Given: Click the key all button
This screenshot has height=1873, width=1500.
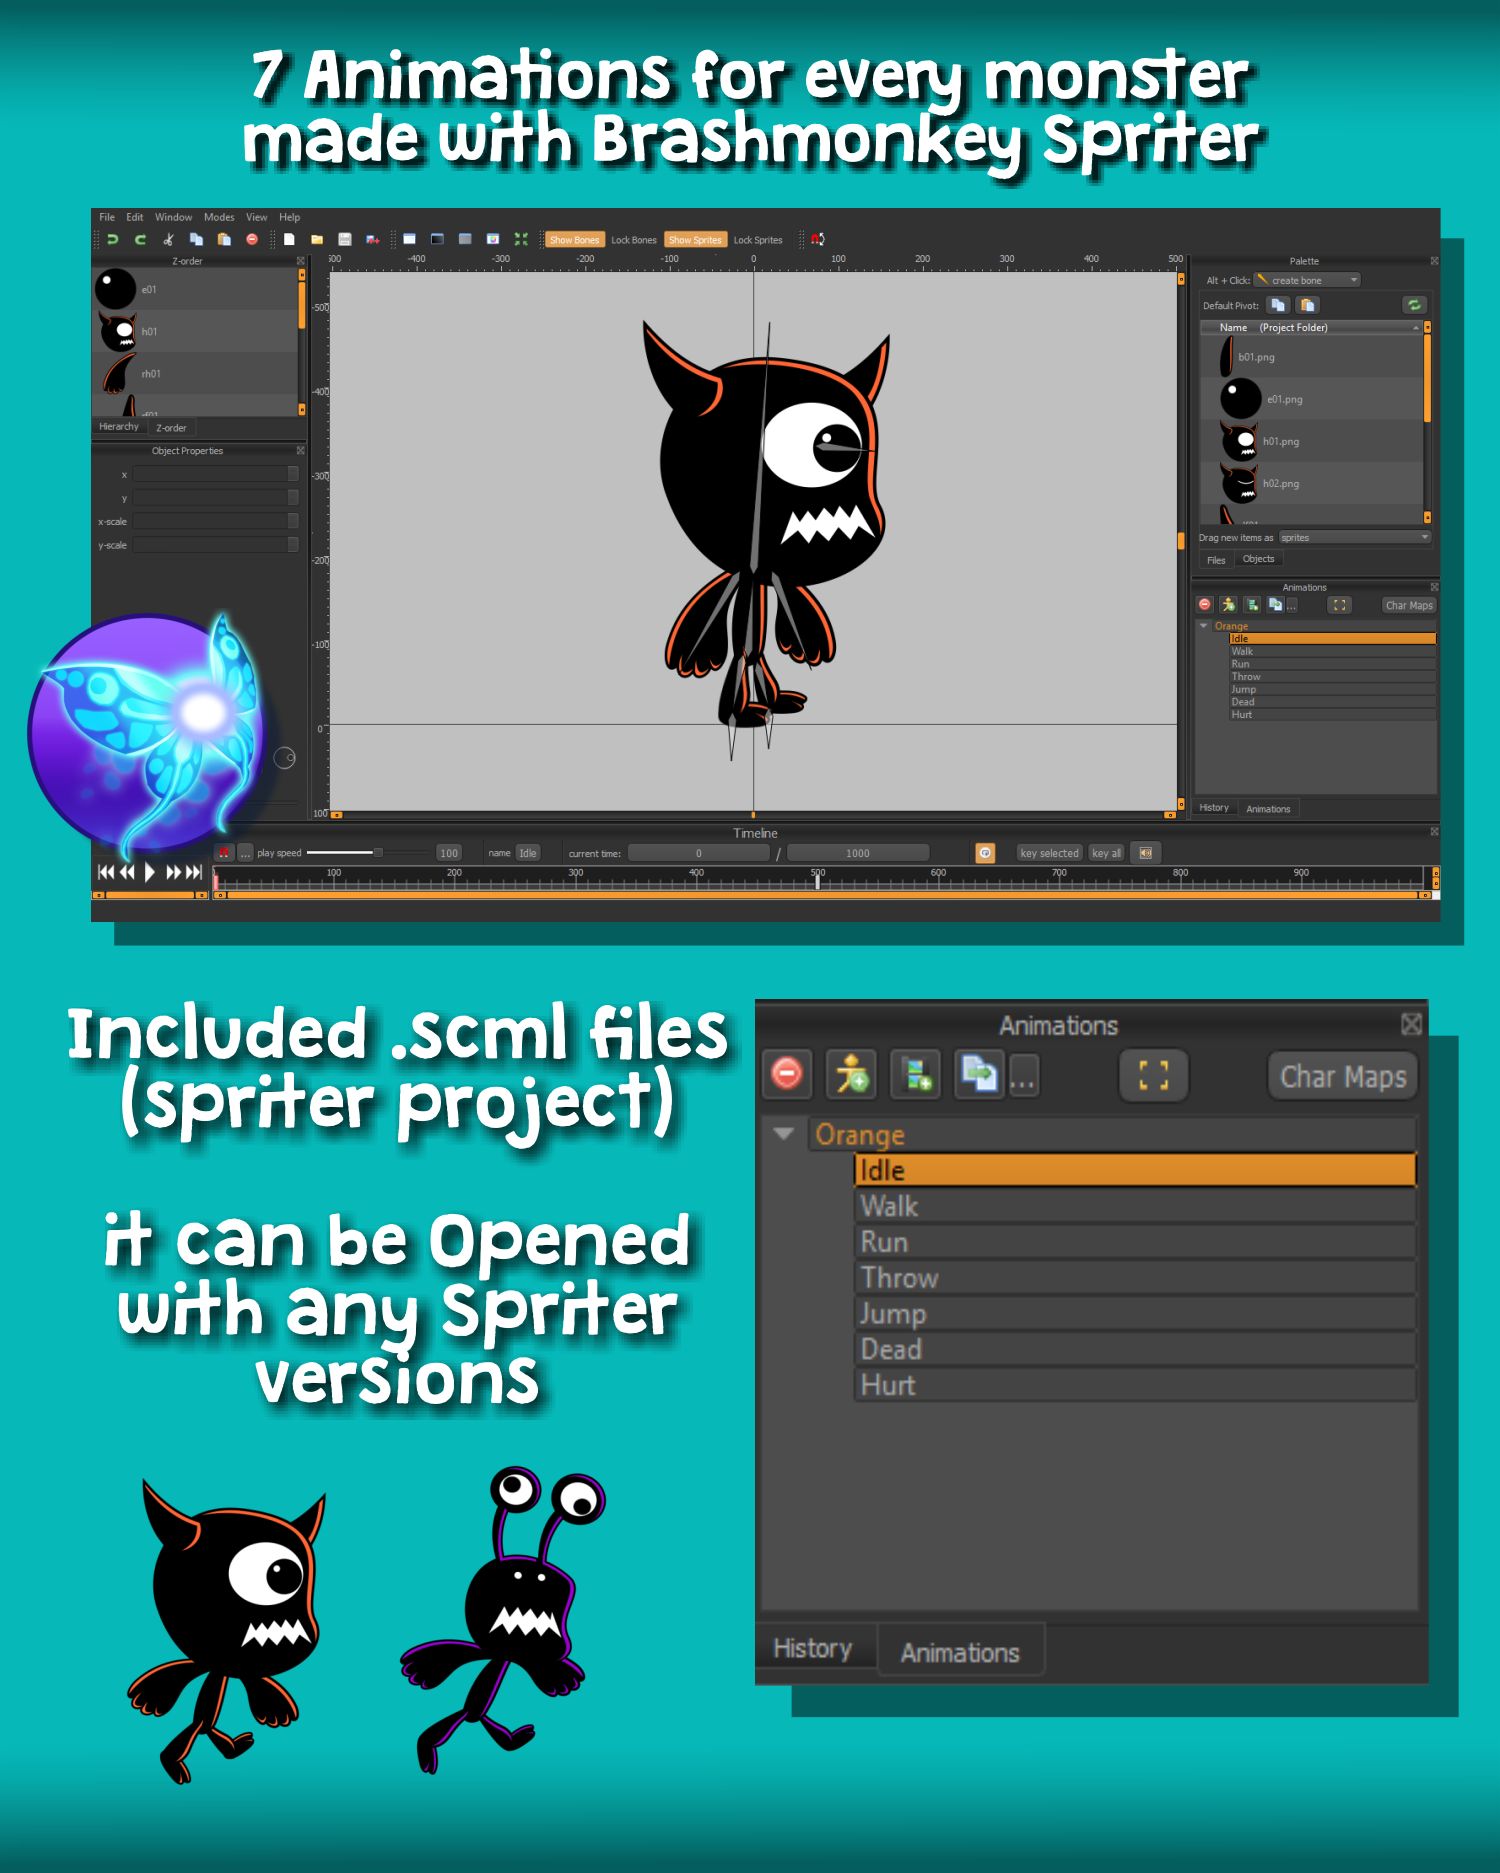Looking at the screenshot, I should (x=1107, y=853).
